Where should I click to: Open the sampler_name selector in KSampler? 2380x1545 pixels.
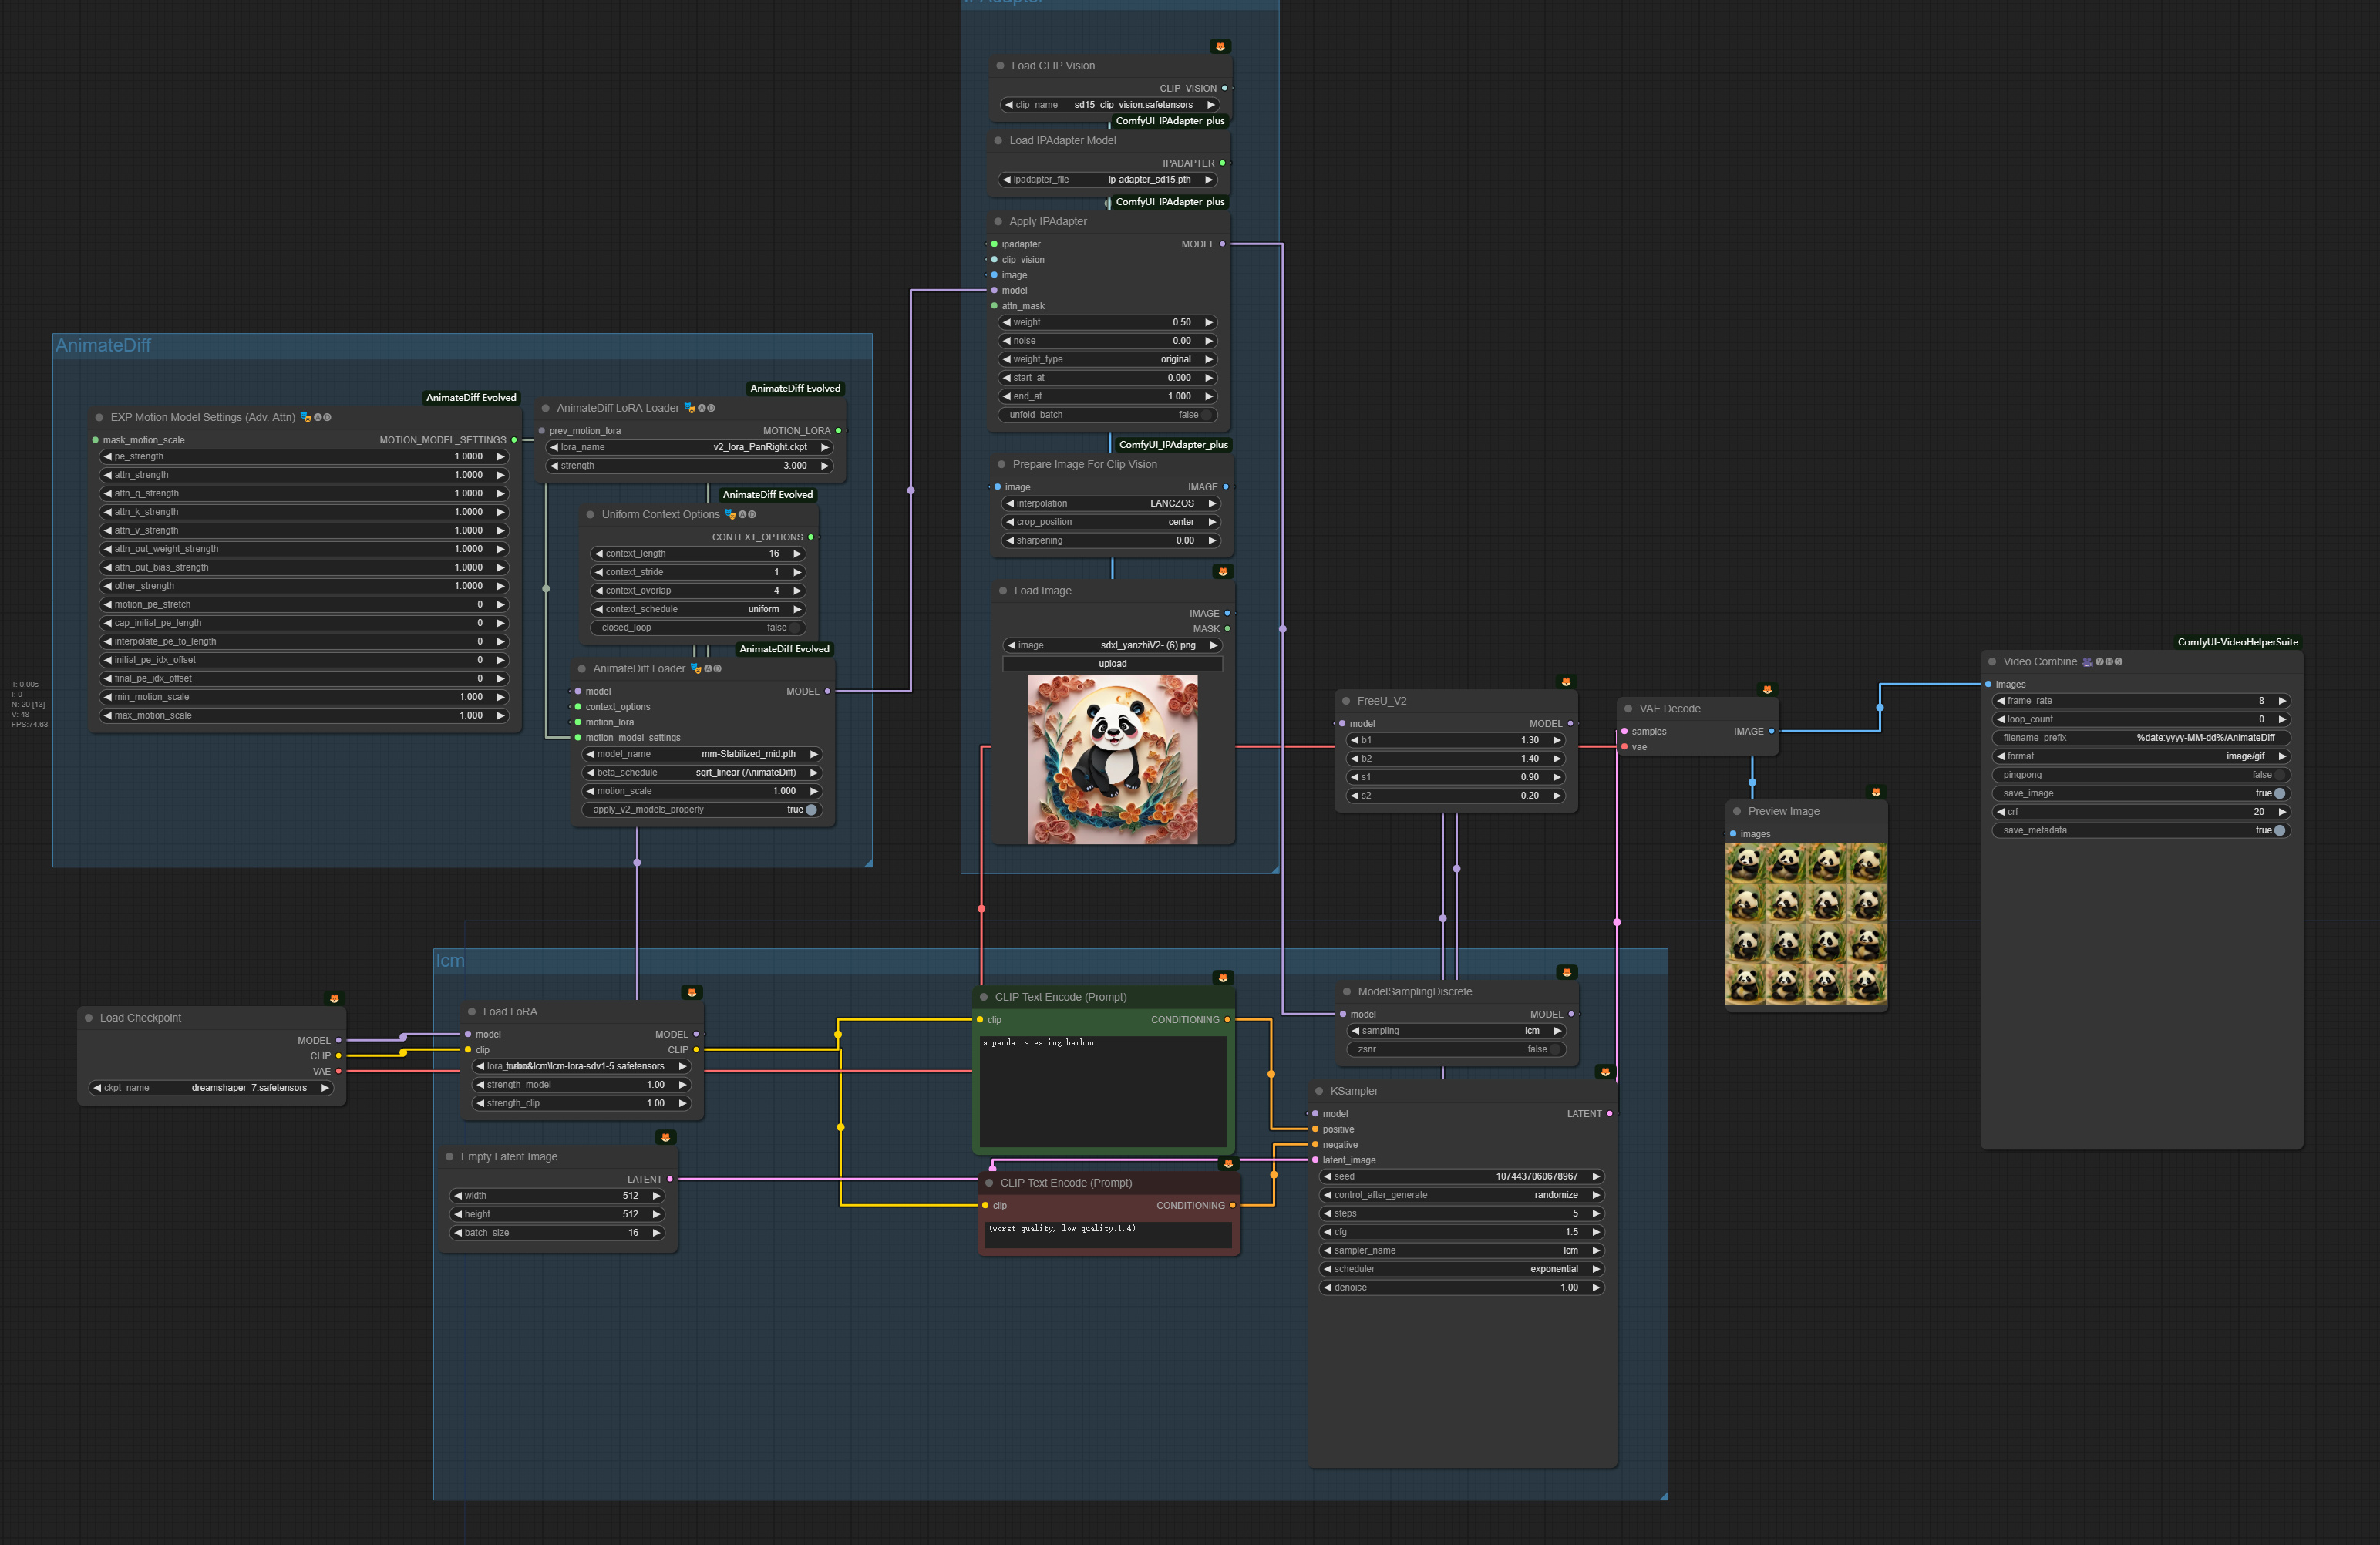pyautogui.click(x=1462, y=1250)
